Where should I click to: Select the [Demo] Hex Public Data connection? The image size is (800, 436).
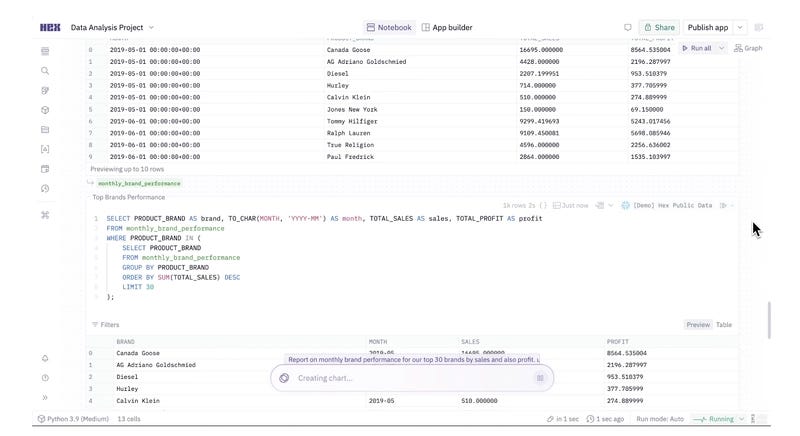tap(672, 206)
